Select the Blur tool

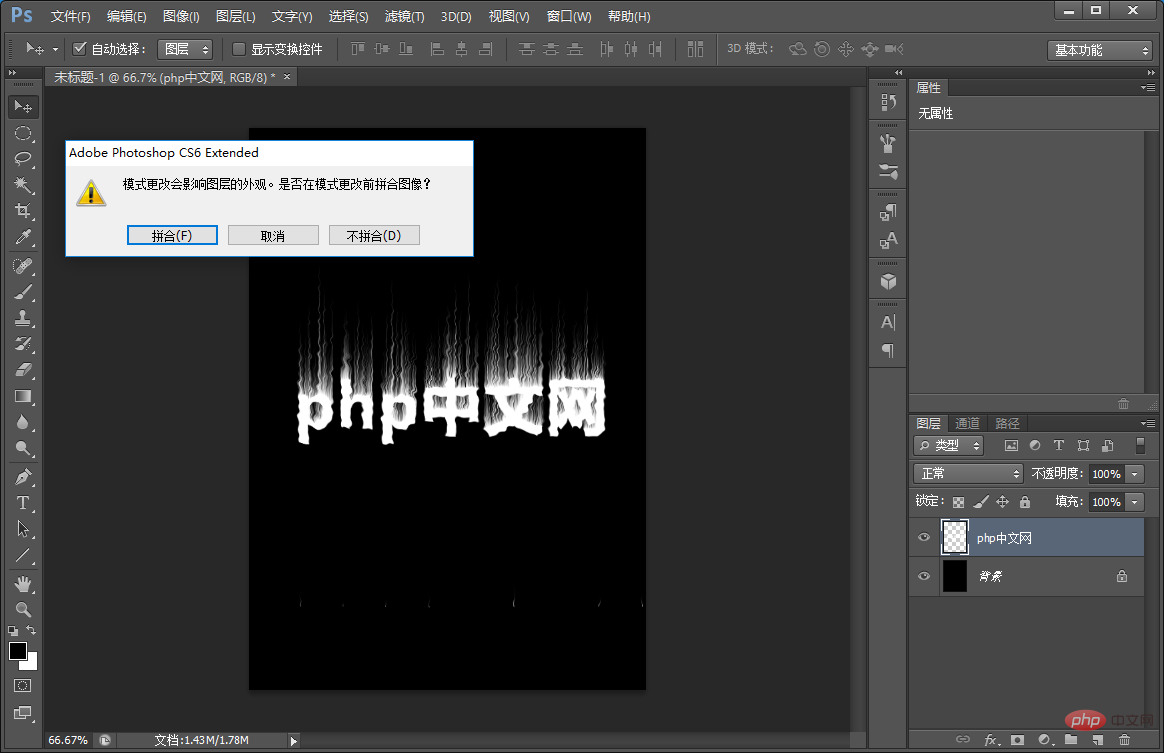click(23, 423)
